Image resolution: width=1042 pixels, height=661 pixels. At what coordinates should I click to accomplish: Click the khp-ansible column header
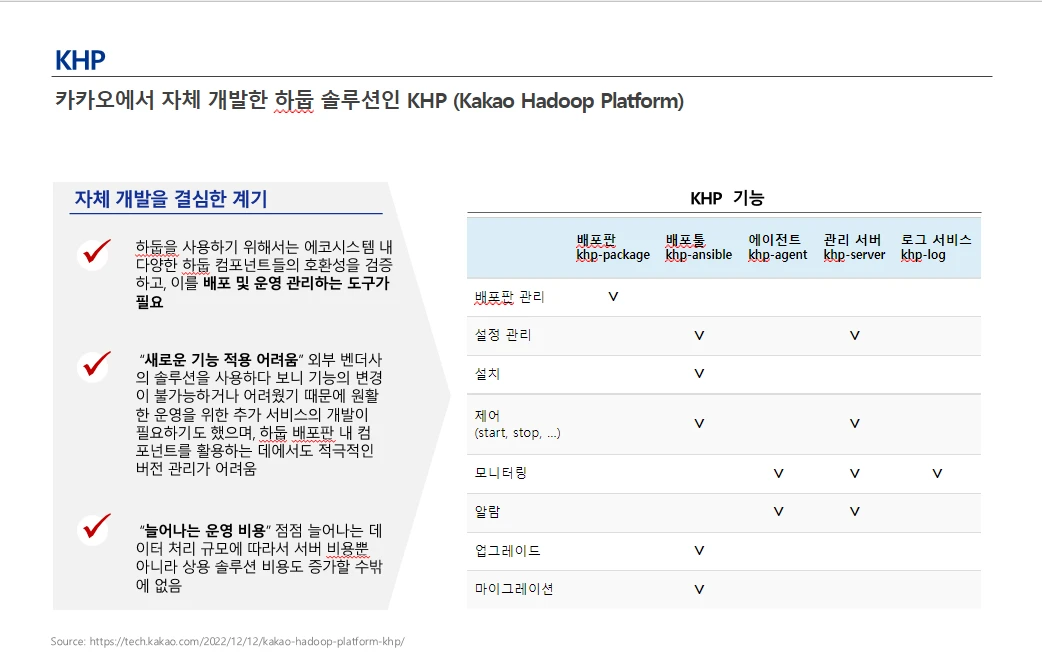[698, 247]
